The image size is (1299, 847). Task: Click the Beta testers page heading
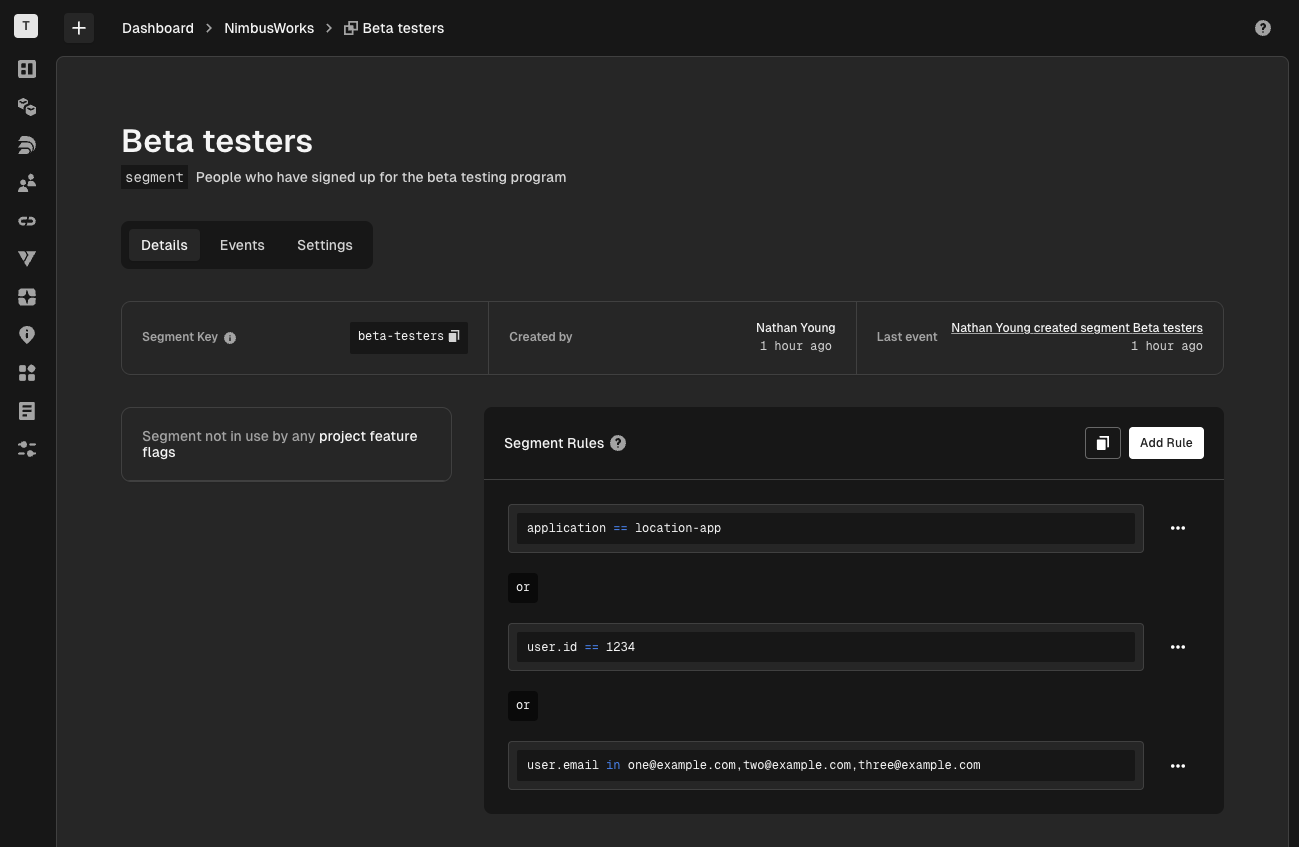click(217, 141)
